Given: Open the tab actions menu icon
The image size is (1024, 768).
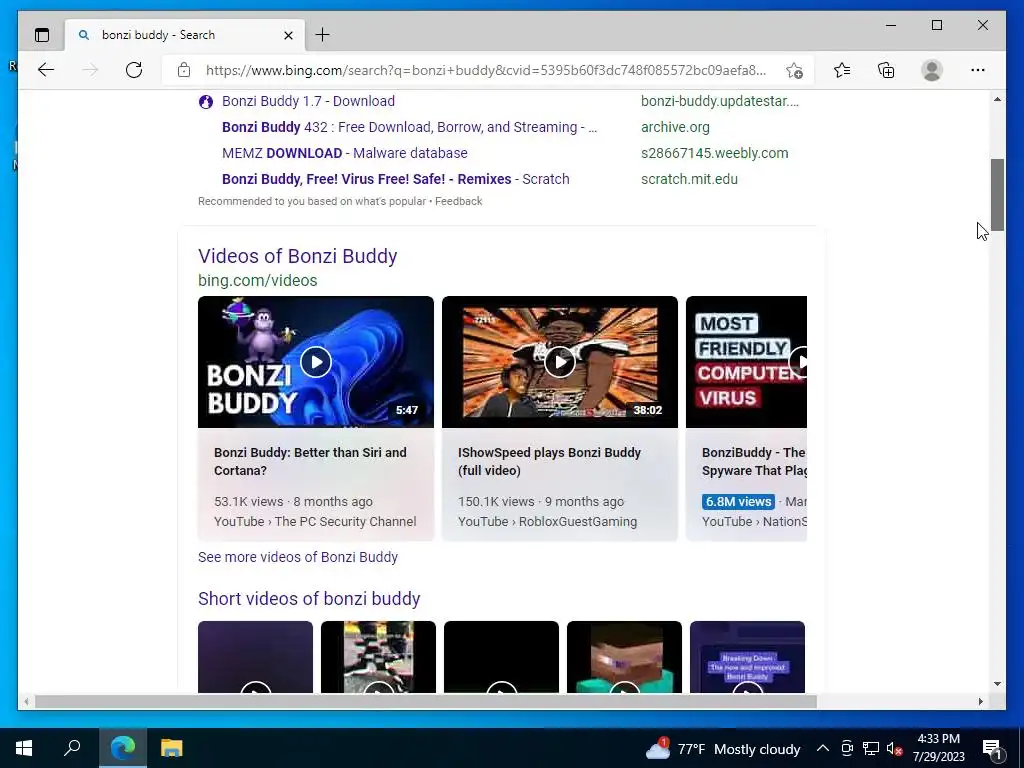Looking at the screenshot, I should [x=42, y=35].
